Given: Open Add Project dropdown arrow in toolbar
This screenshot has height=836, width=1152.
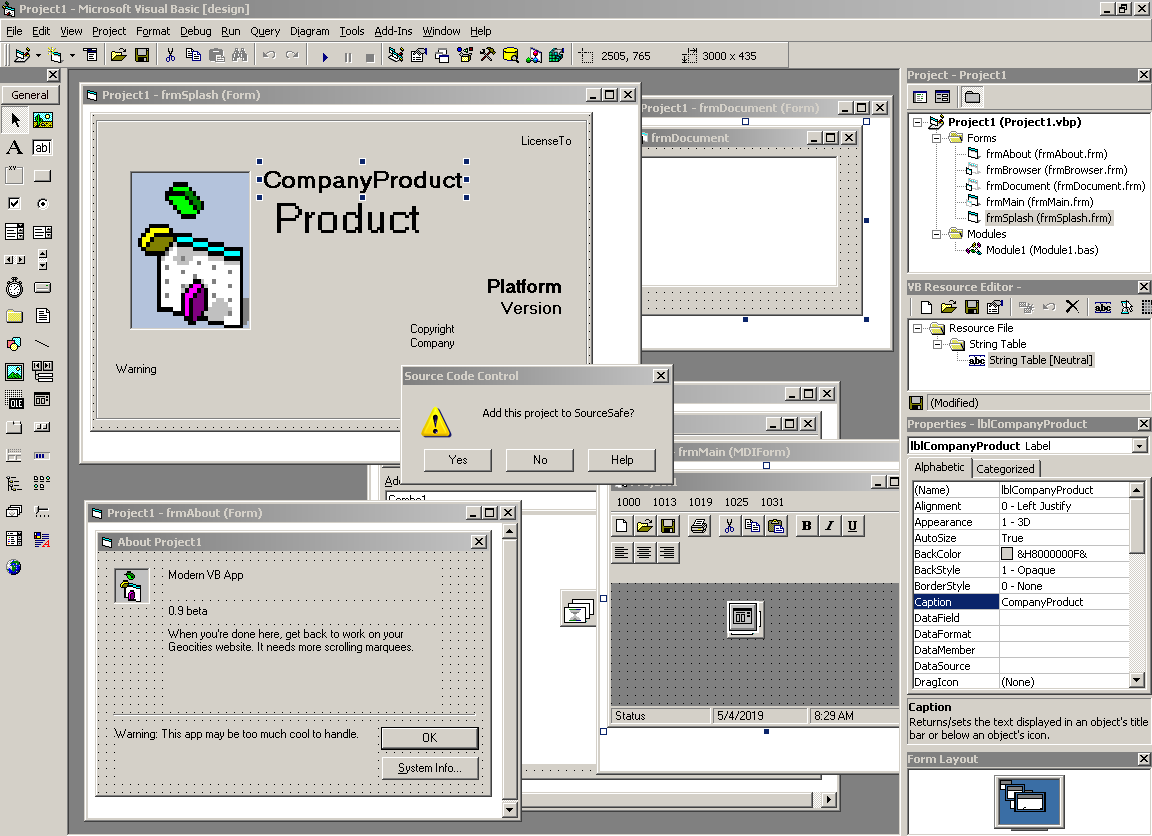Looking at the screenshot, I should click(38, 55).
